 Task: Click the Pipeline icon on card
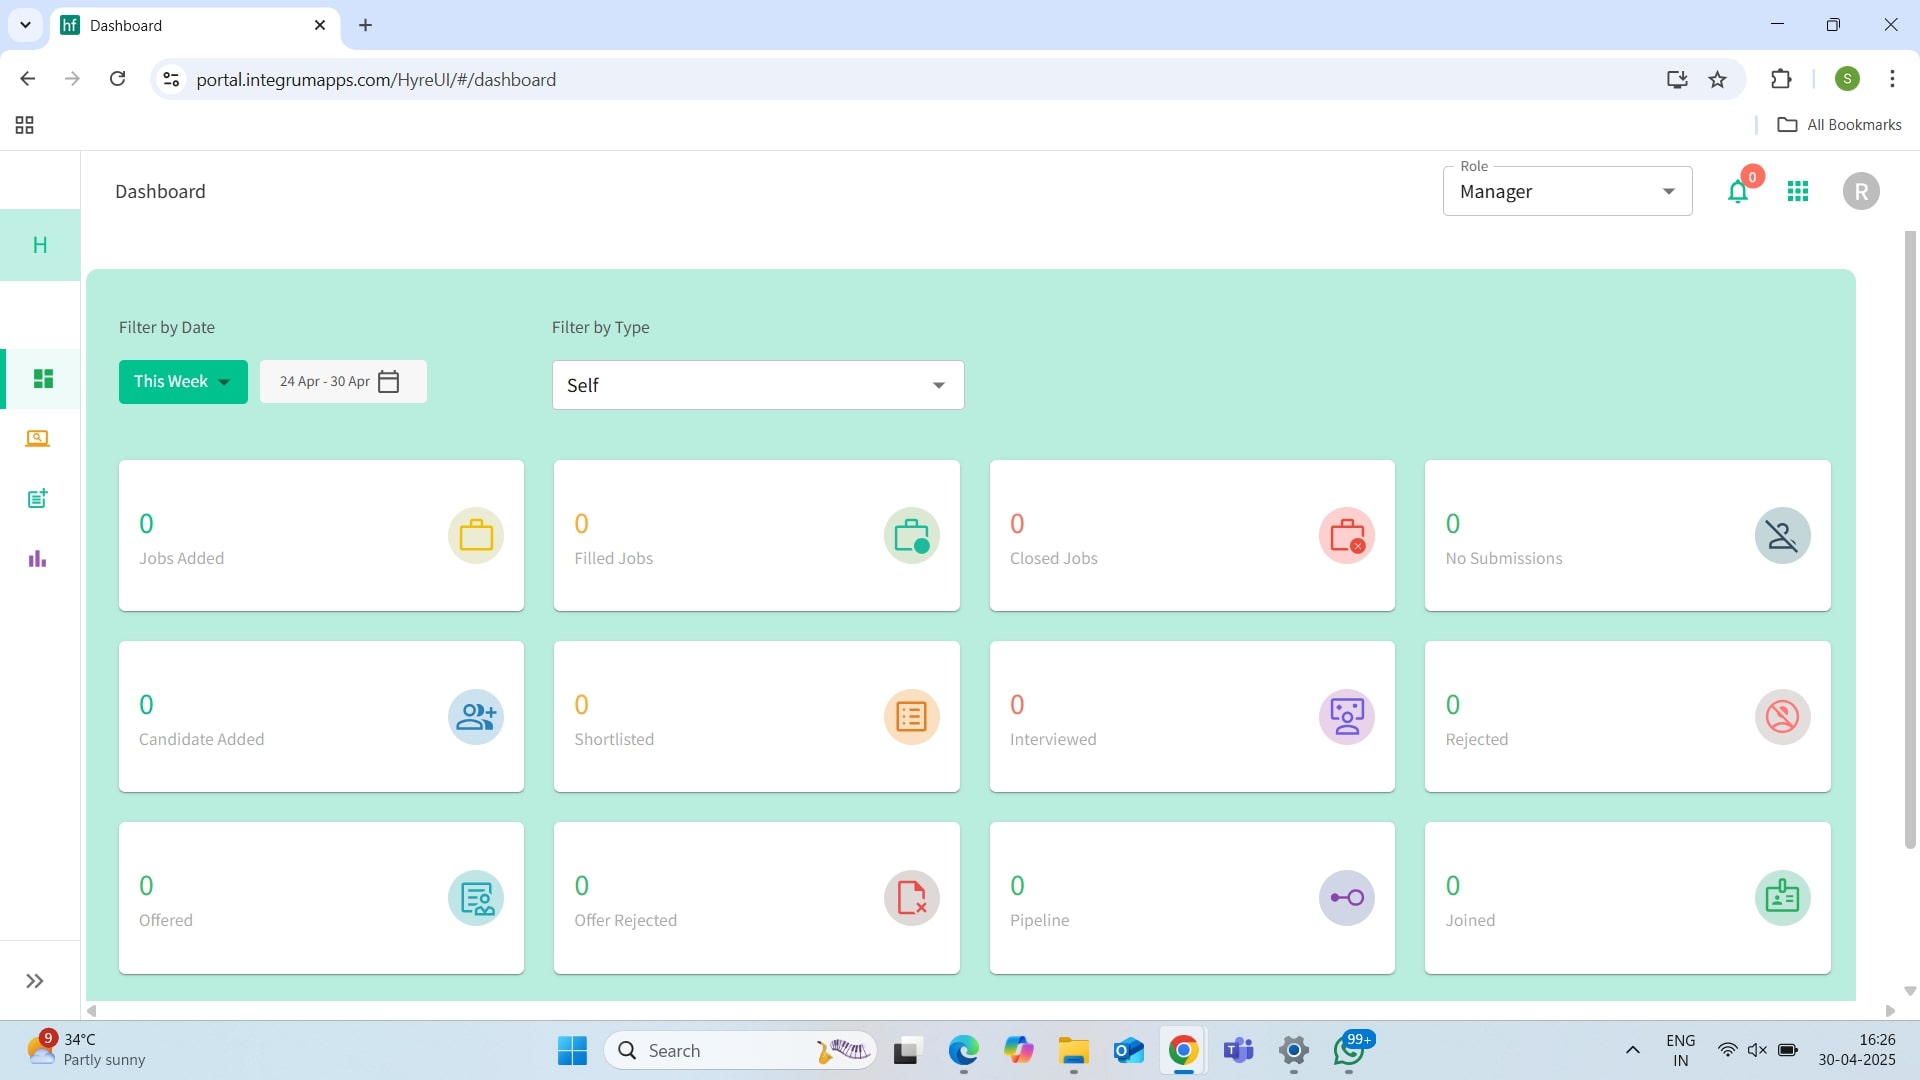(1346, 898)
